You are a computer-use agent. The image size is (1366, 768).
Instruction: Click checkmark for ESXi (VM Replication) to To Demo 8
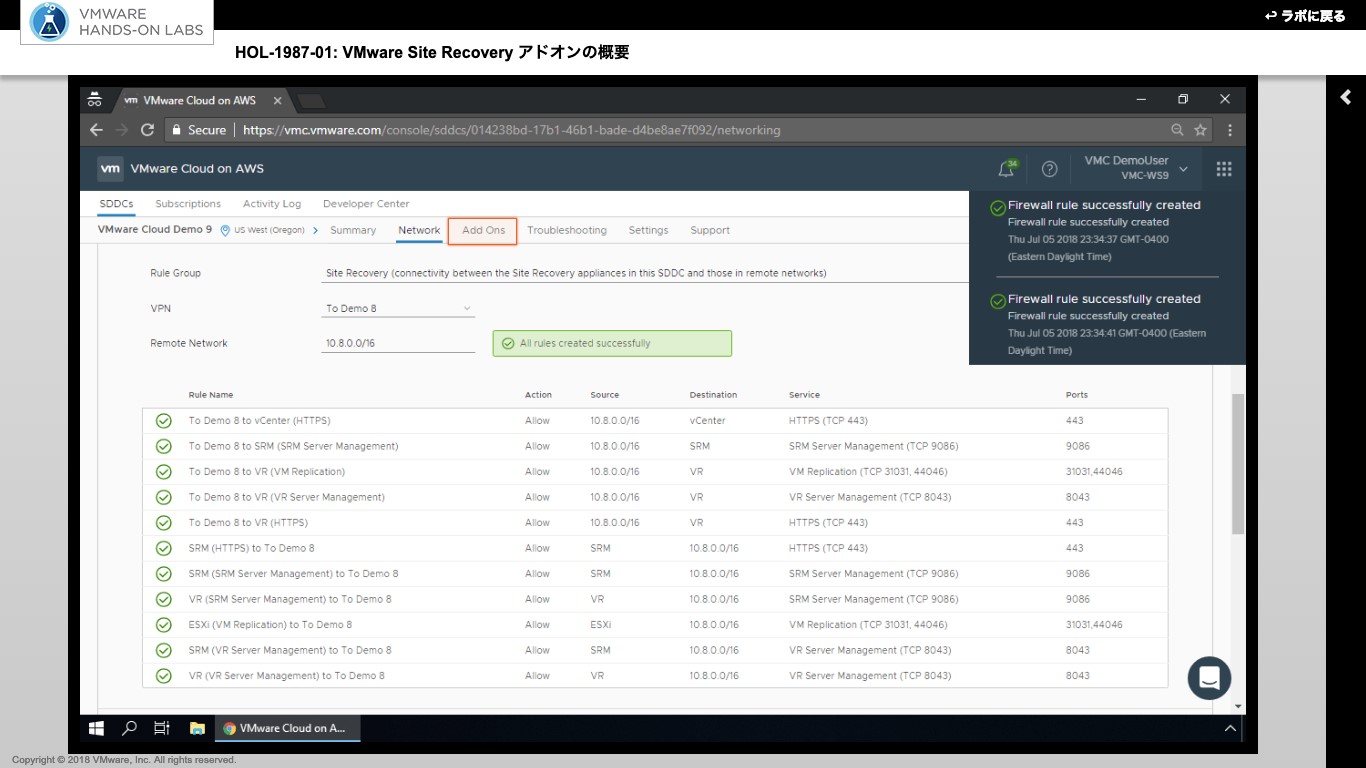coord(163,625)
